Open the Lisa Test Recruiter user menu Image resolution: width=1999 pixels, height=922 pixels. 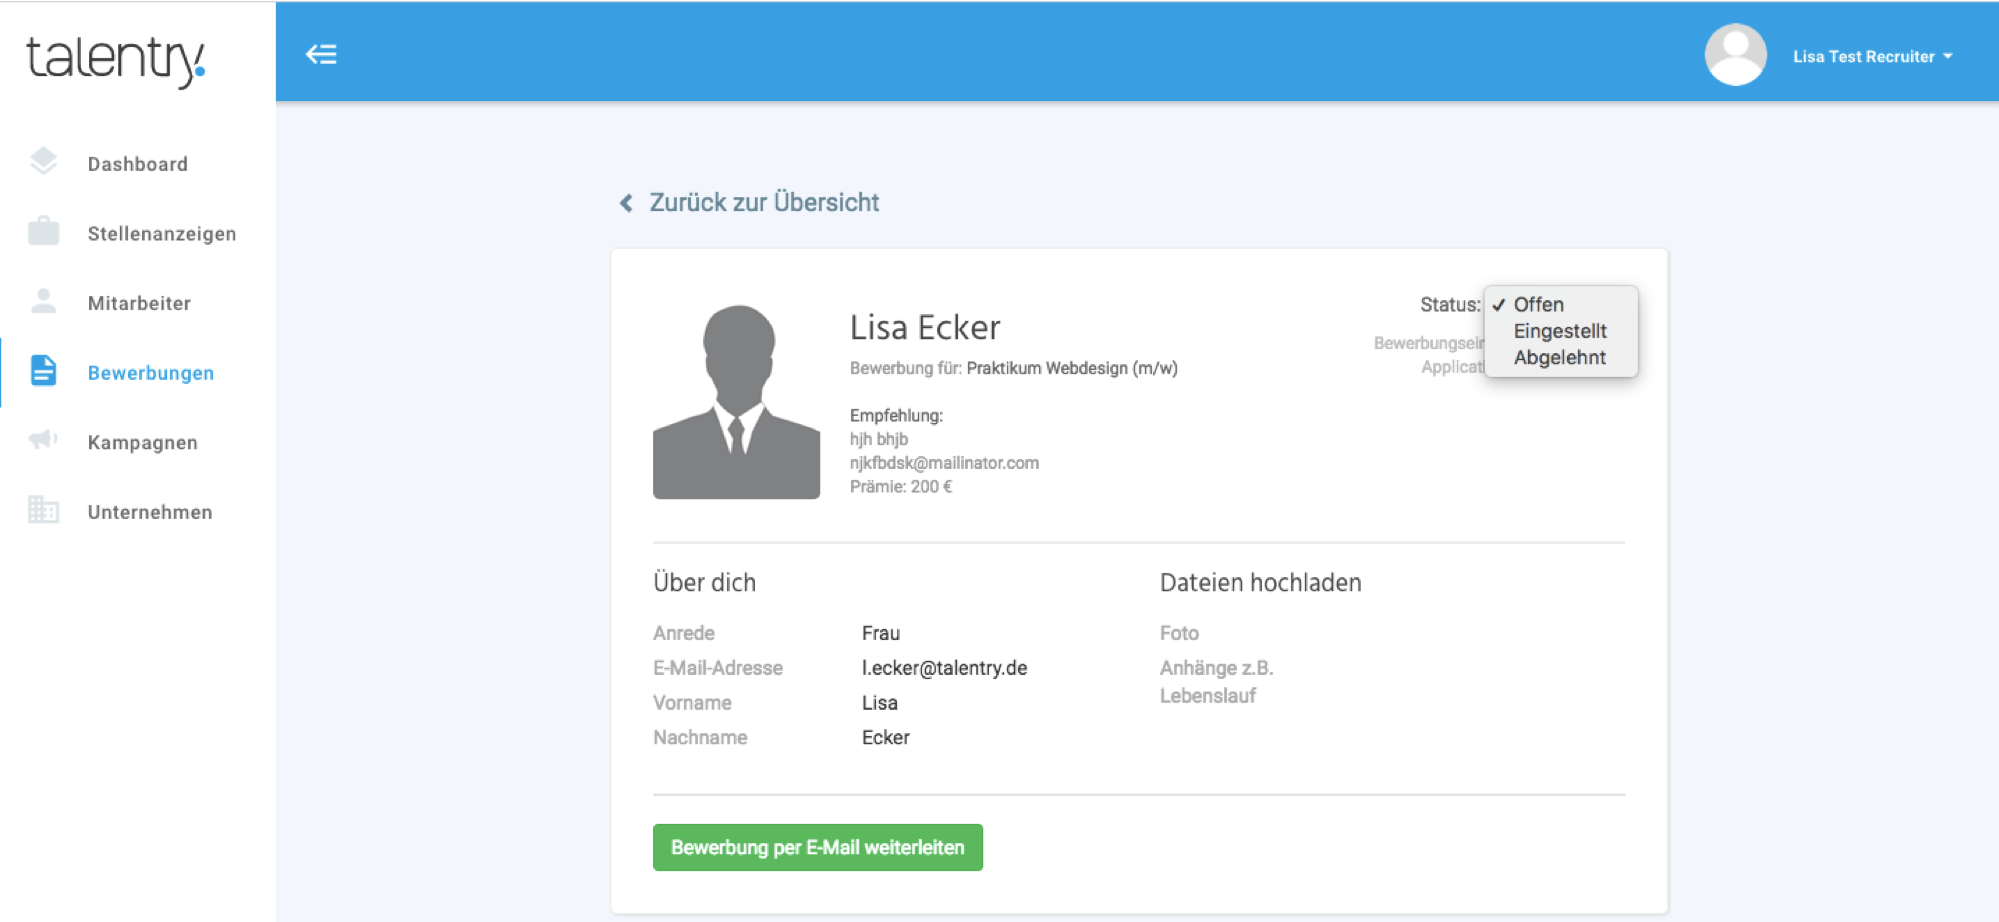(1872, 57)
